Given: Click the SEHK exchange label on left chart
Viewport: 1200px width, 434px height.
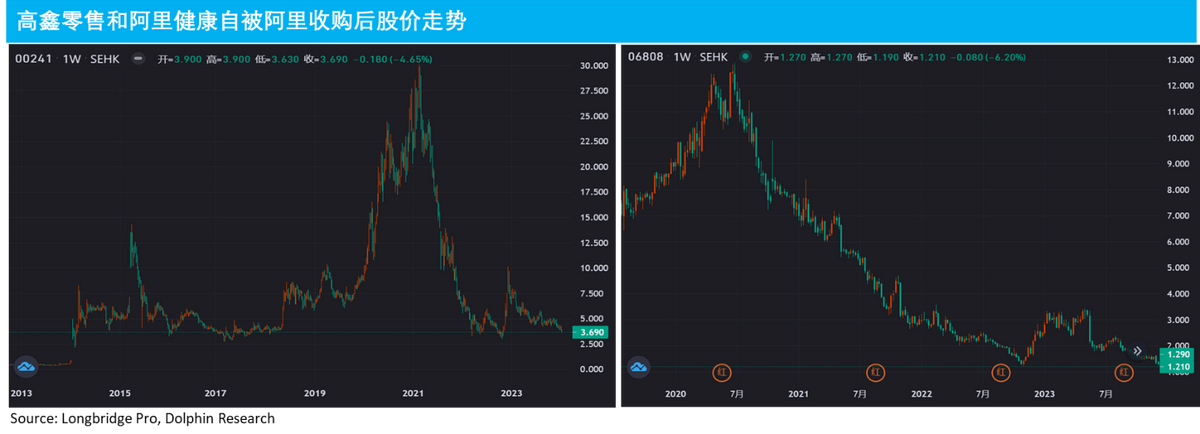Looking at the screenshot, I should click(103, 59).
